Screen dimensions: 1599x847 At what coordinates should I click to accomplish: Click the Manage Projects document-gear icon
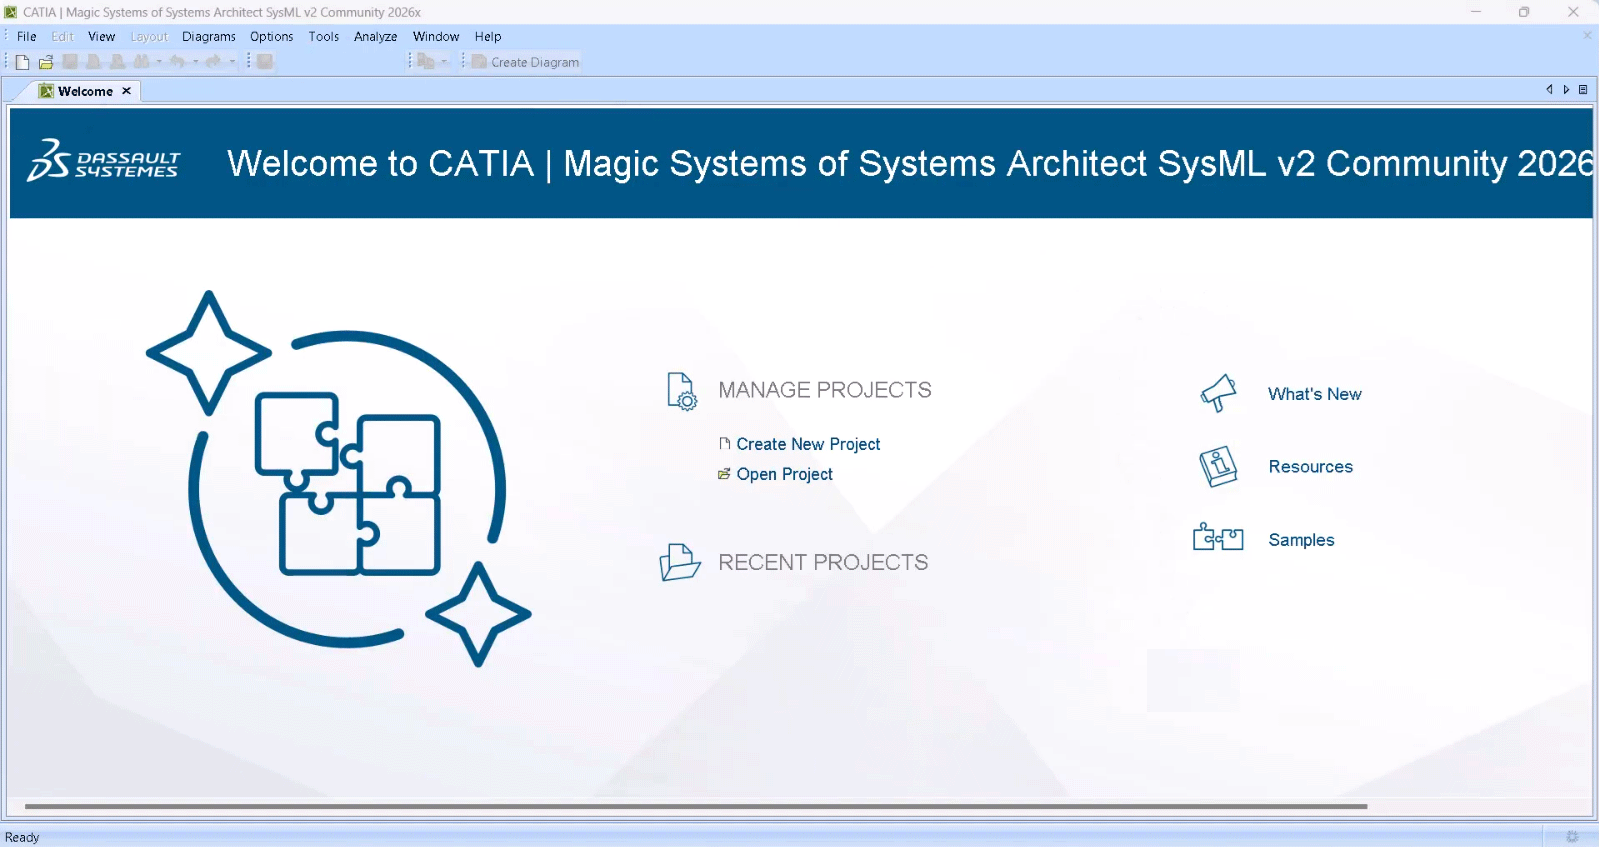[682, 391]
